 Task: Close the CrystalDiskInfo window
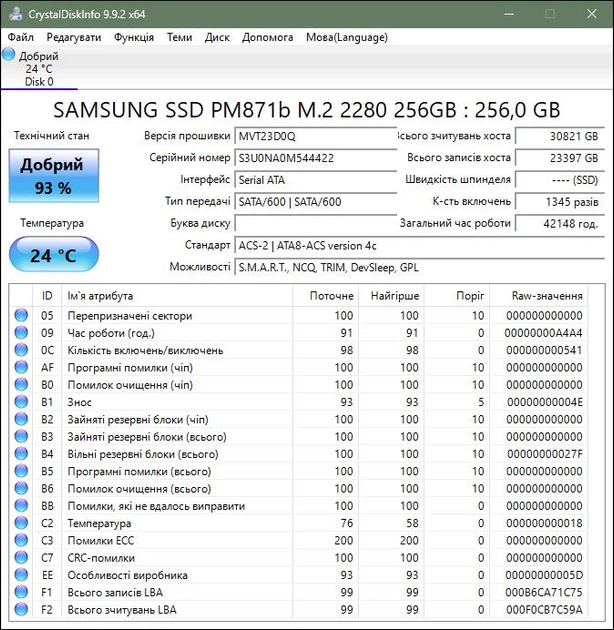tap(591, 14)
